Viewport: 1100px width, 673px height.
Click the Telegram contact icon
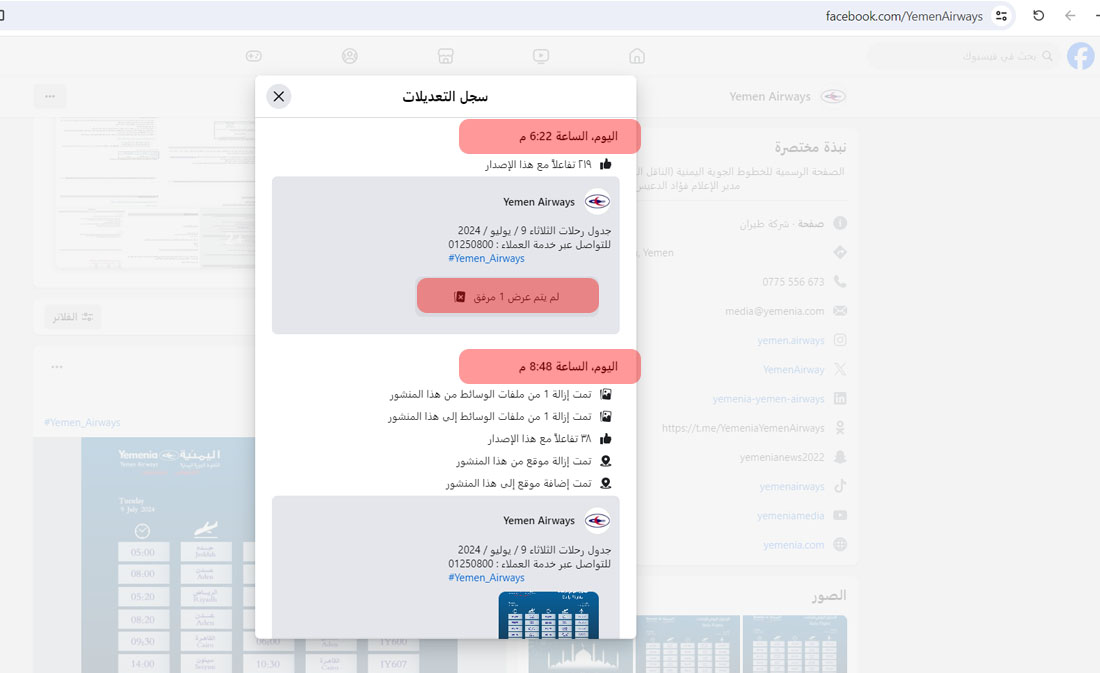[840, 427]
